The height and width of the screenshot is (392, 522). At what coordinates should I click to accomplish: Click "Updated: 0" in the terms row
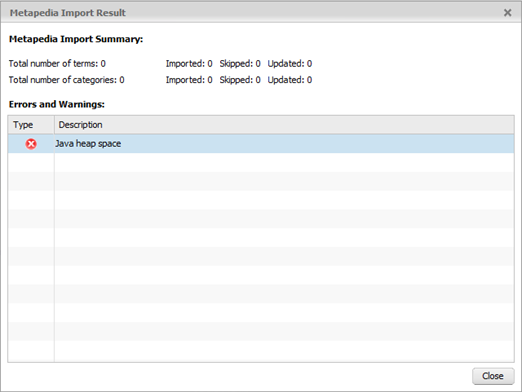[x=290, y=63]
